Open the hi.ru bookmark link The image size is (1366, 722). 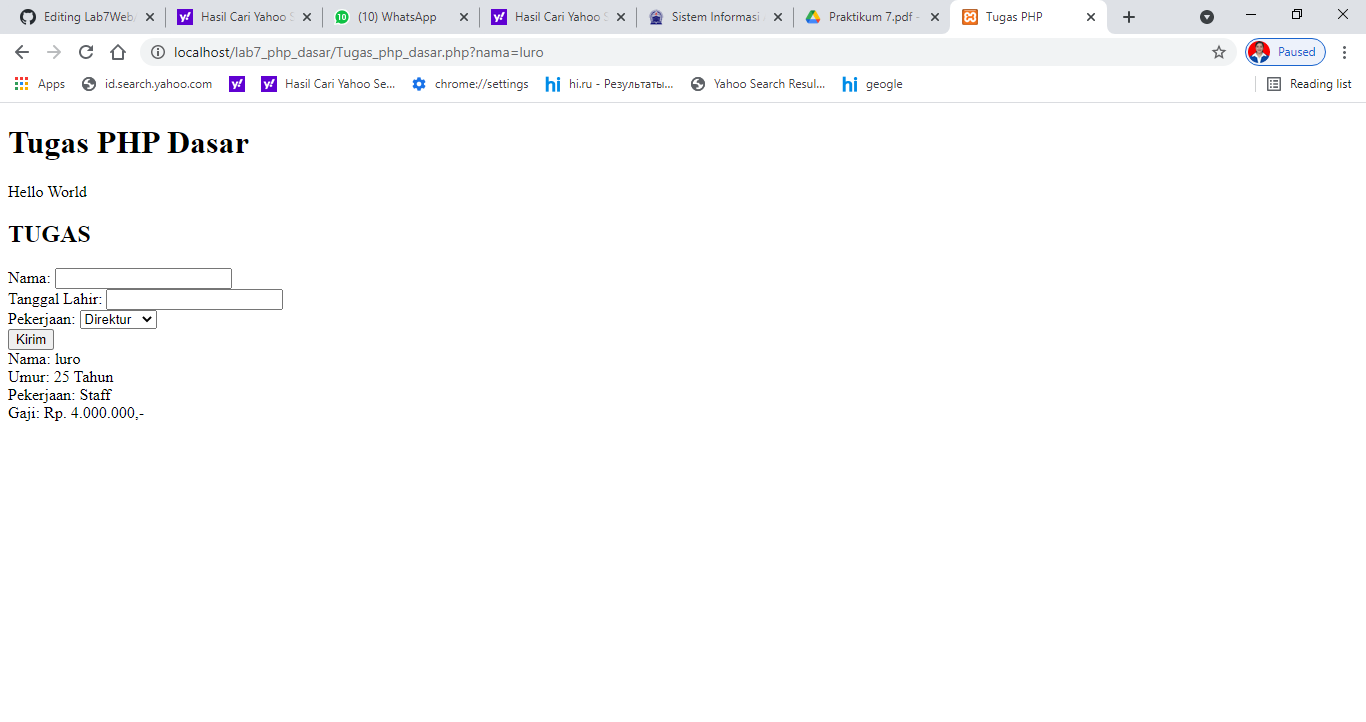click(x=608, y=84)
